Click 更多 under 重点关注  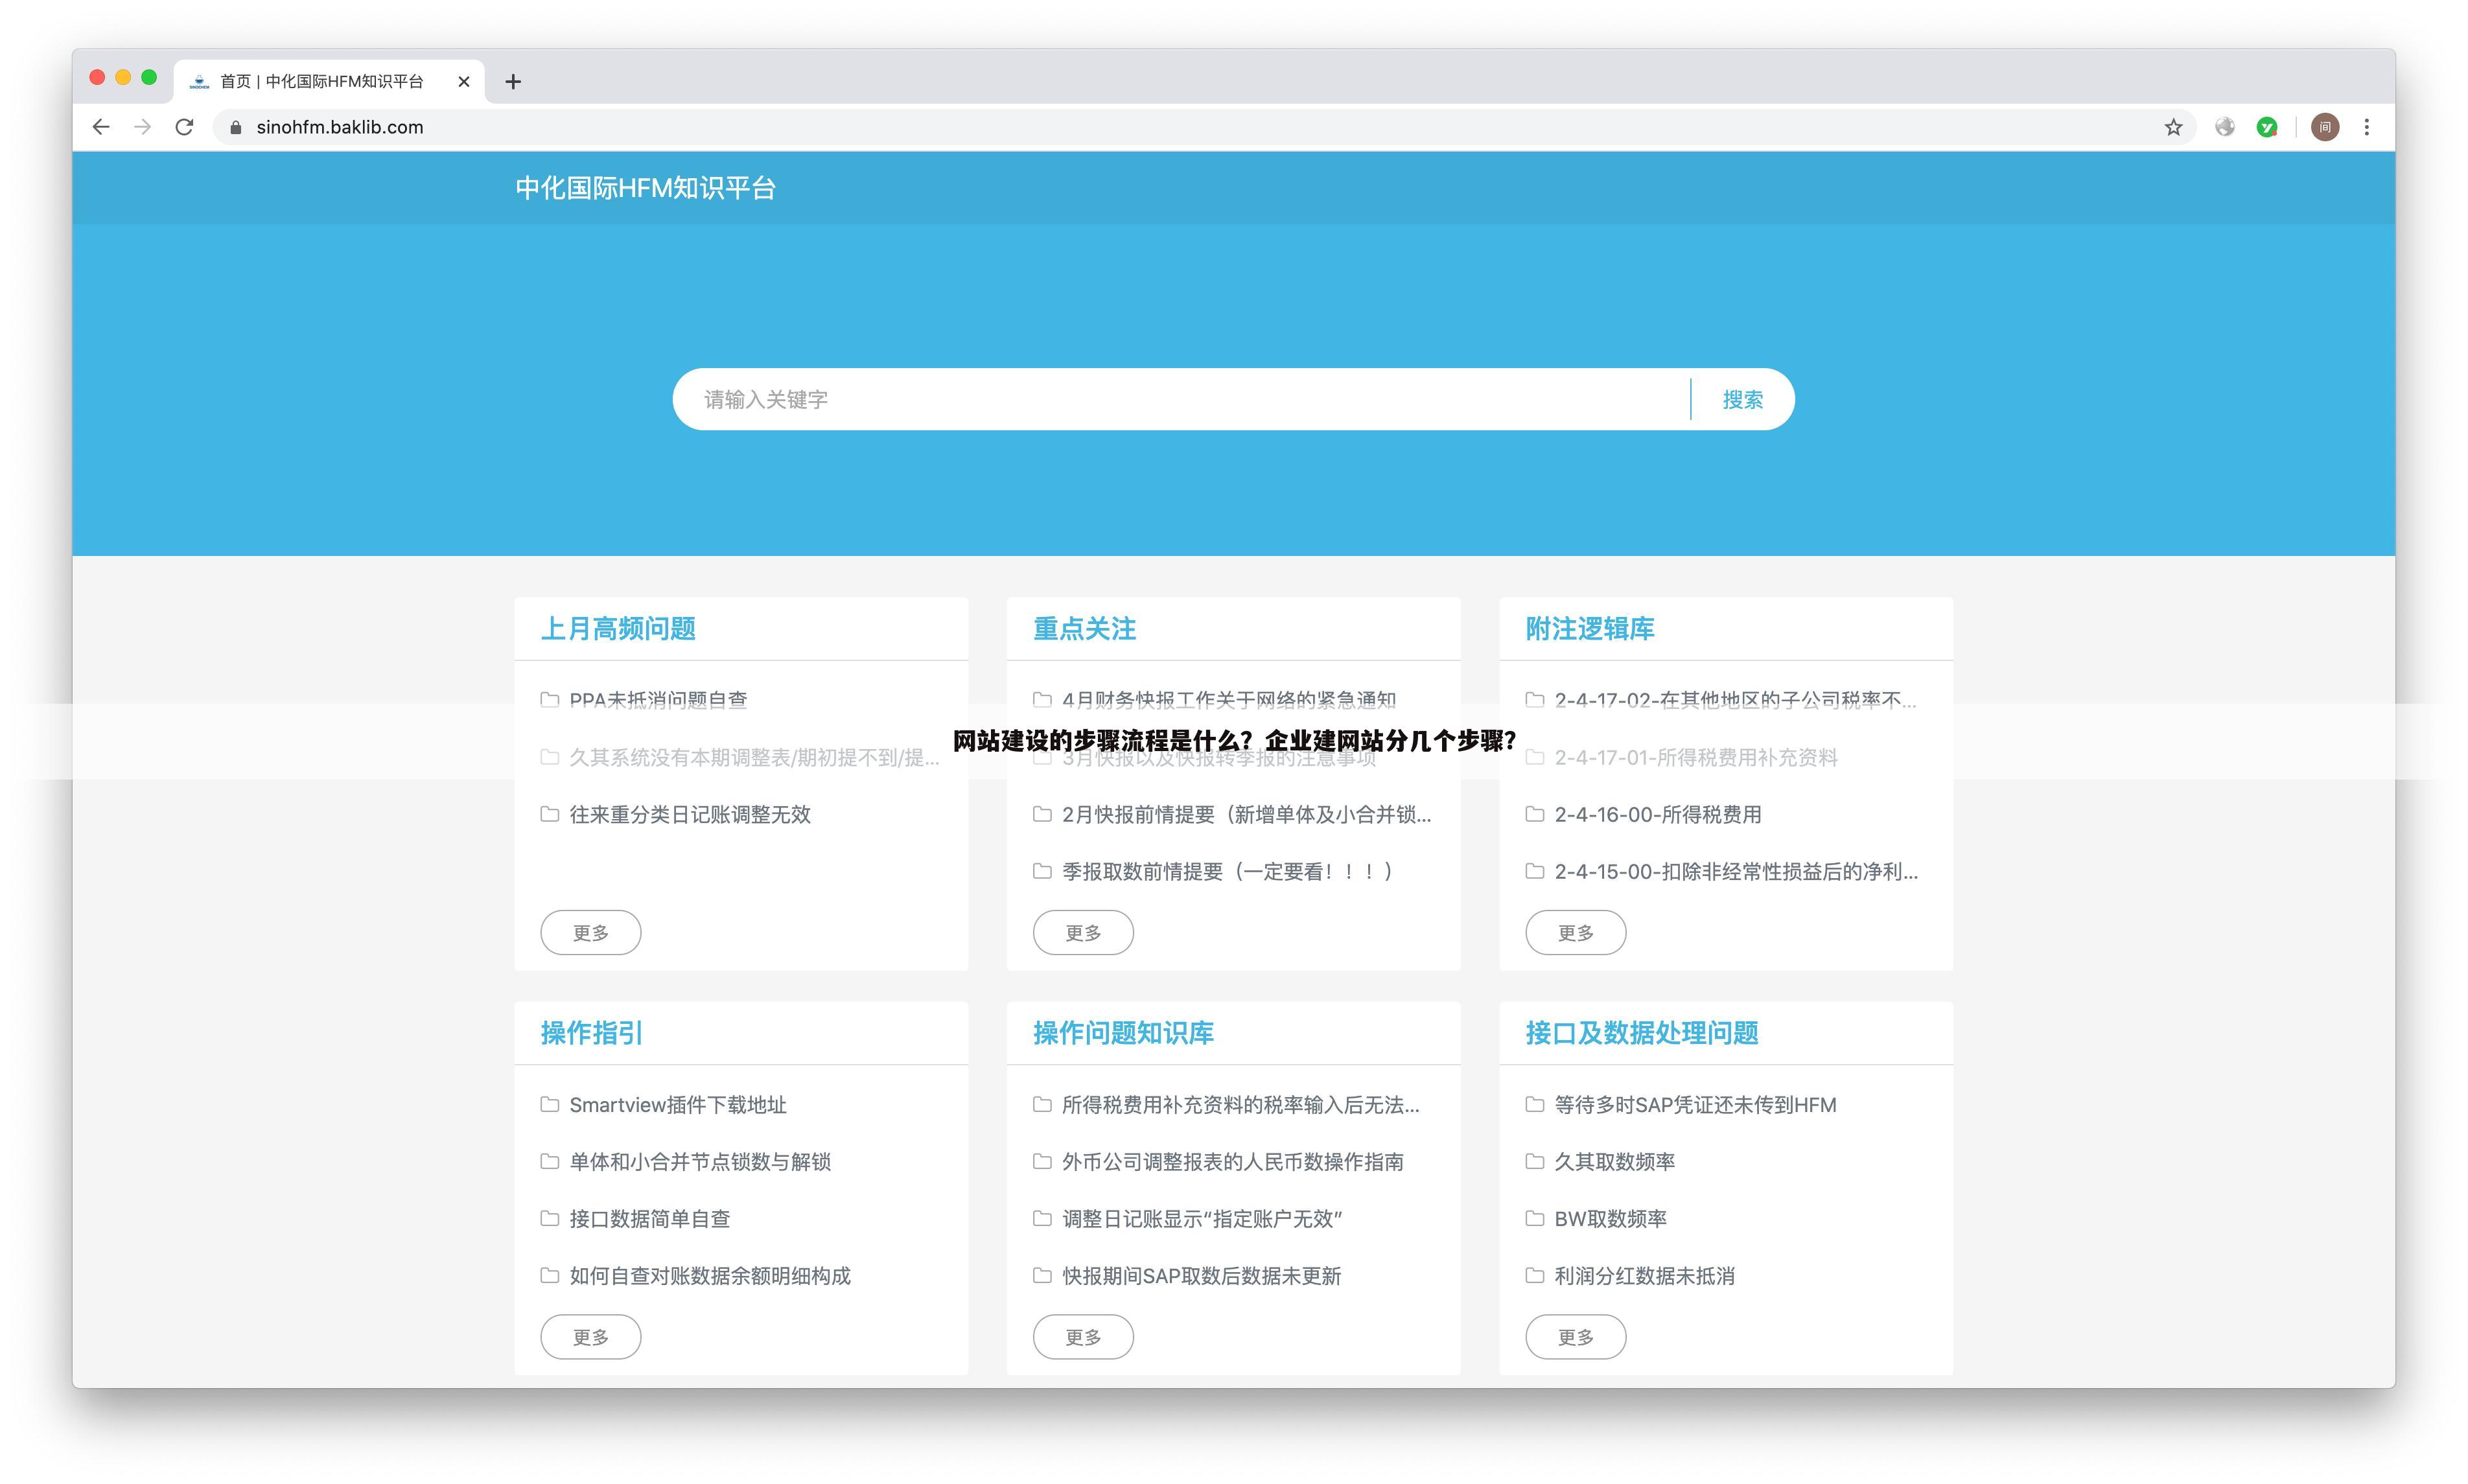point(1083,932)
